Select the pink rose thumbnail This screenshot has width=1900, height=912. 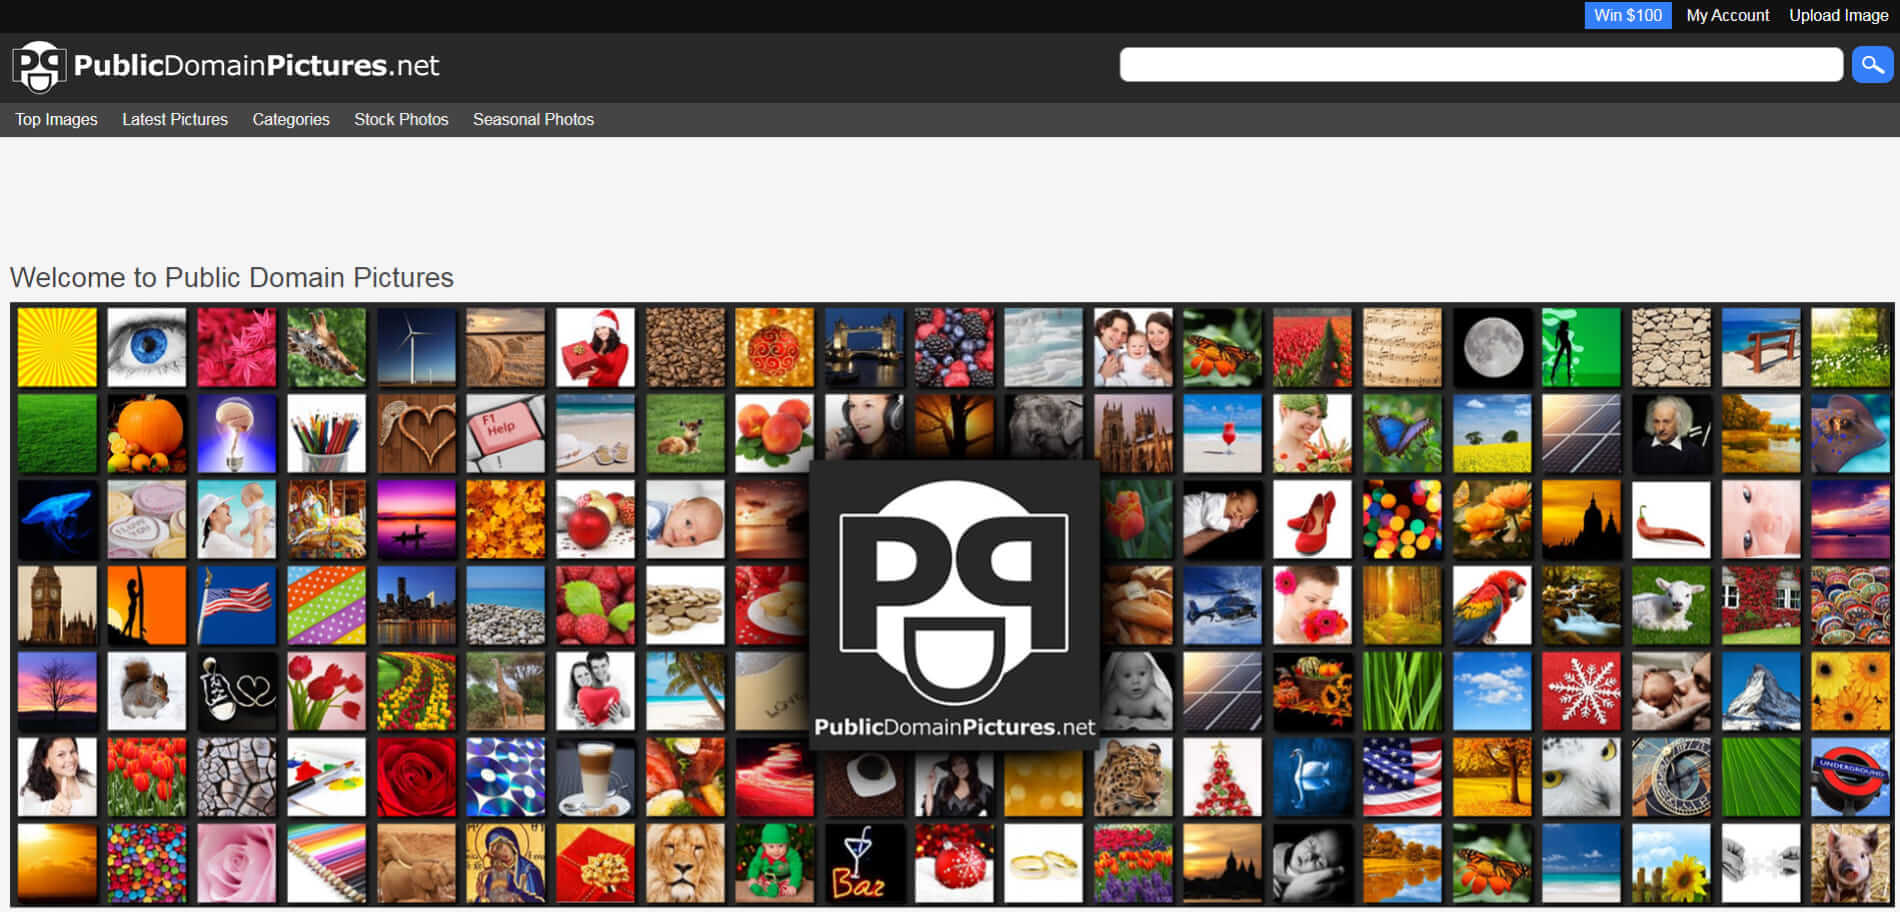pos(236,863)
